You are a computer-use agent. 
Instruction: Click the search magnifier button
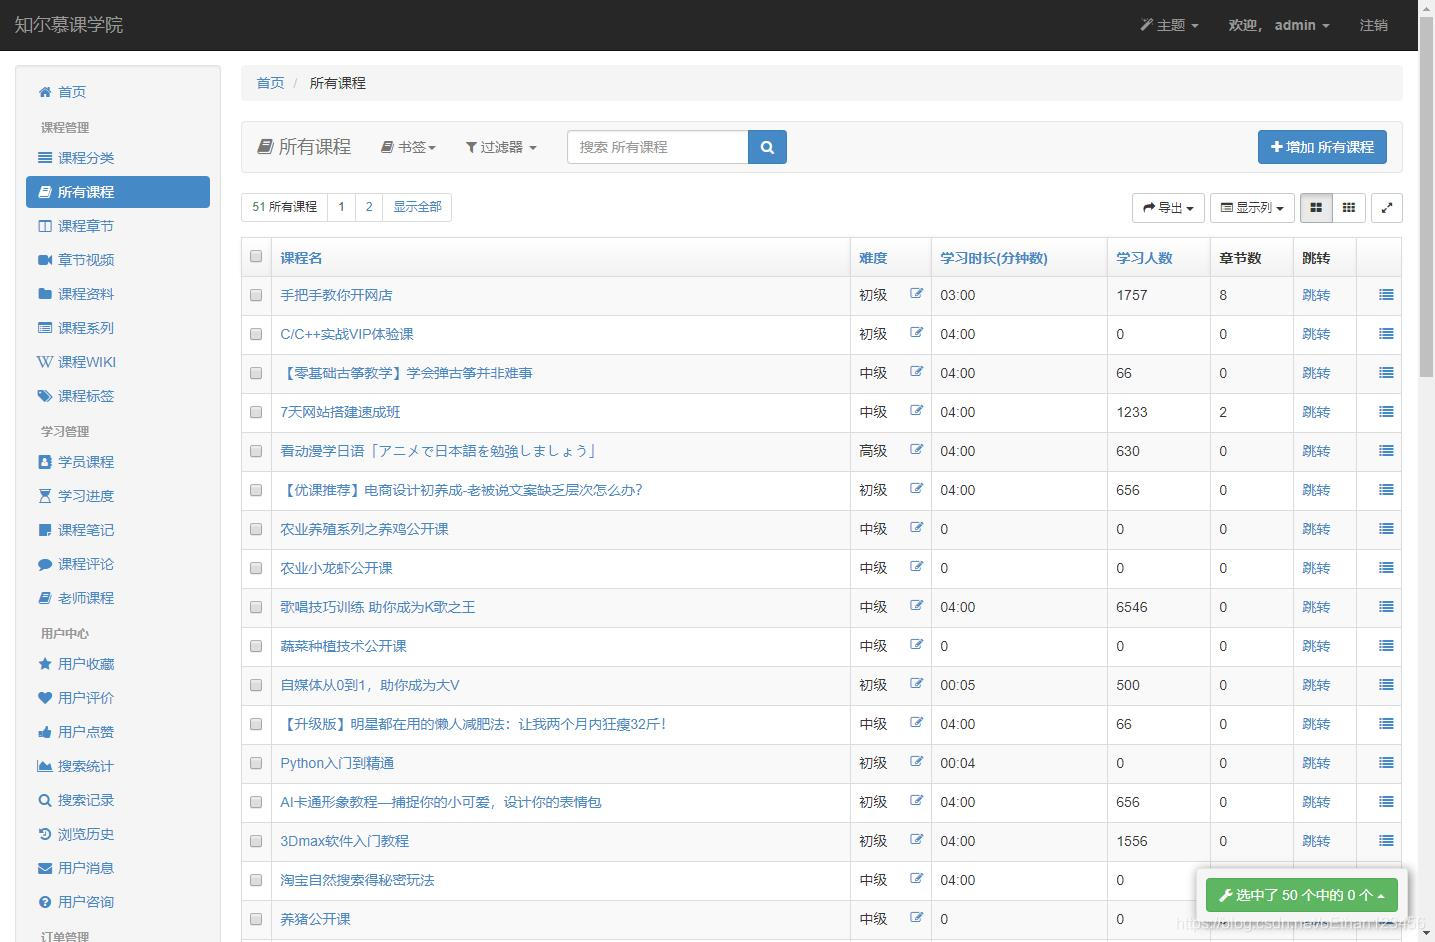tap(767, 147)
